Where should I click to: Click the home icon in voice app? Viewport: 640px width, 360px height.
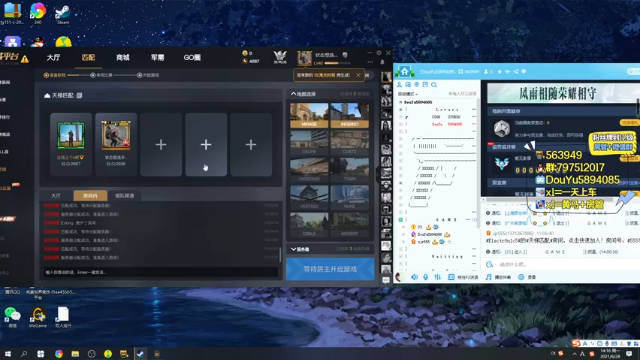pos(404,72)
